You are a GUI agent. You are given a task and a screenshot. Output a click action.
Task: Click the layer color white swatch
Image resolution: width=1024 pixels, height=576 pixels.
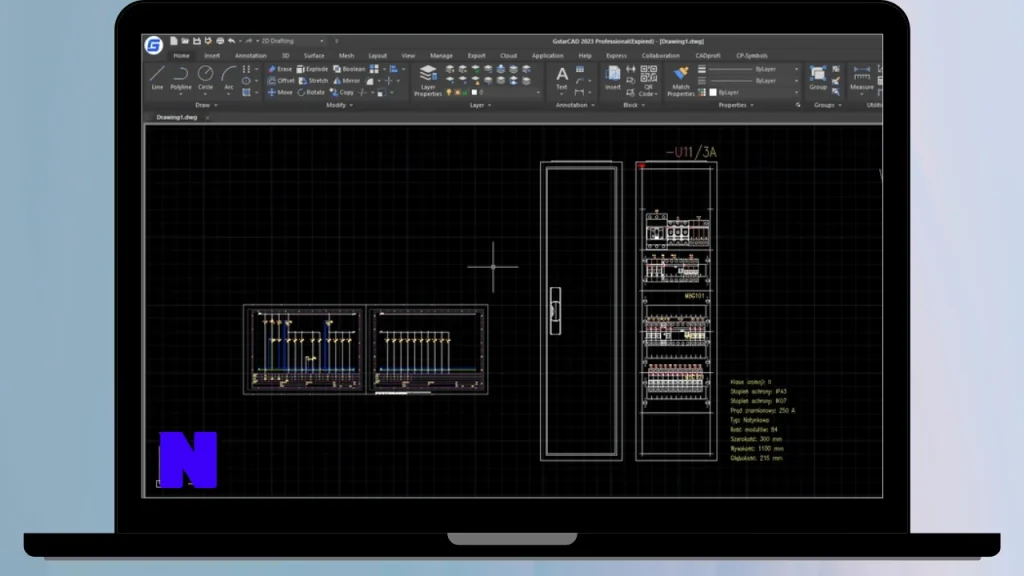point(474,93)
